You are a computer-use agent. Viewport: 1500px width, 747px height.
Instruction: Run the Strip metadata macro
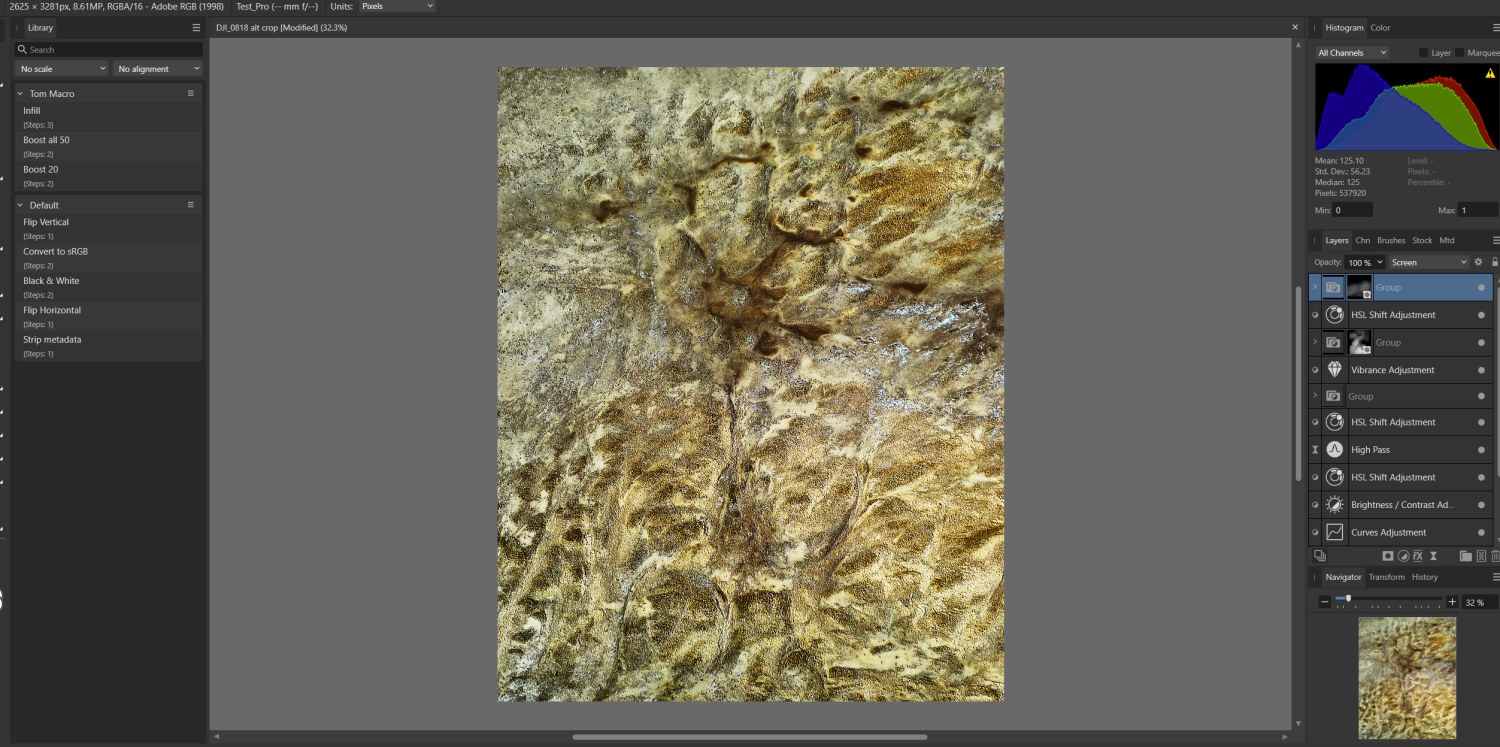109,346
